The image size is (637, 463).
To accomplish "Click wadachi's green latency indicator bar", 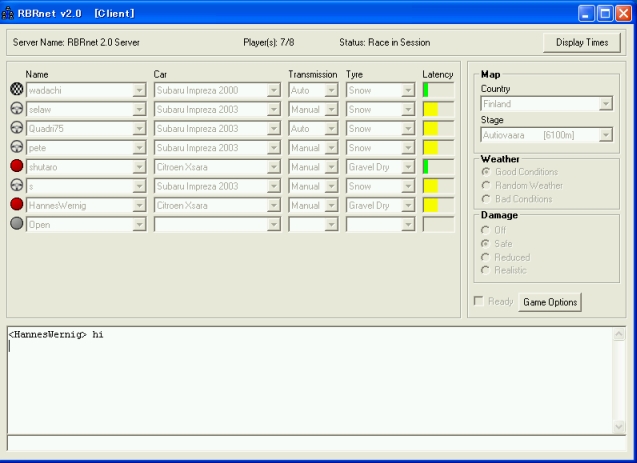I will click(x=427, y=90).
